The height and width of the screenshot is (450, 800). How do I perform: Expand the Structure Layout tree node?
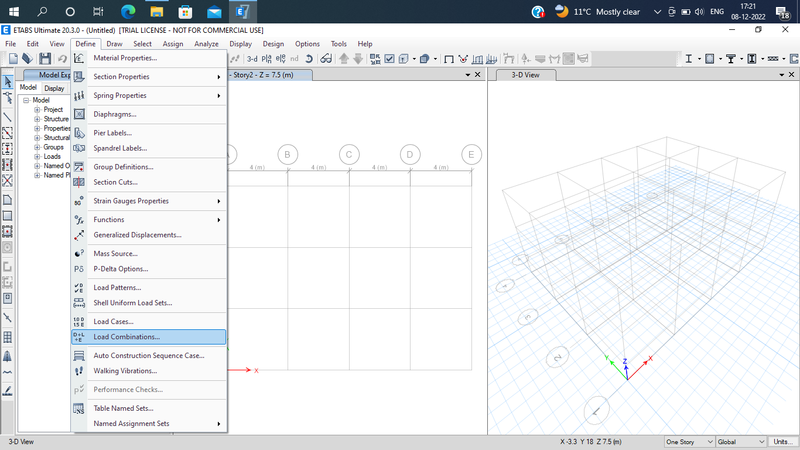tap(37, 119)
